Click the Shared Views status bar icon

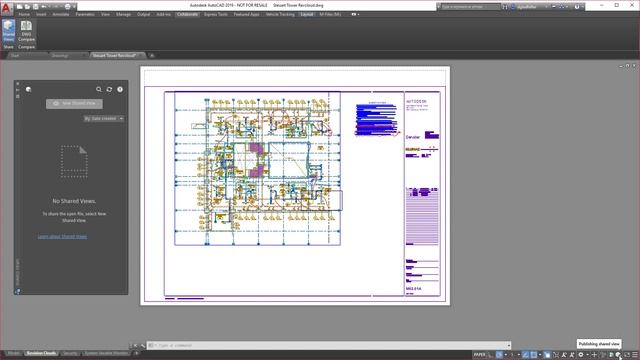click(618, 355)
